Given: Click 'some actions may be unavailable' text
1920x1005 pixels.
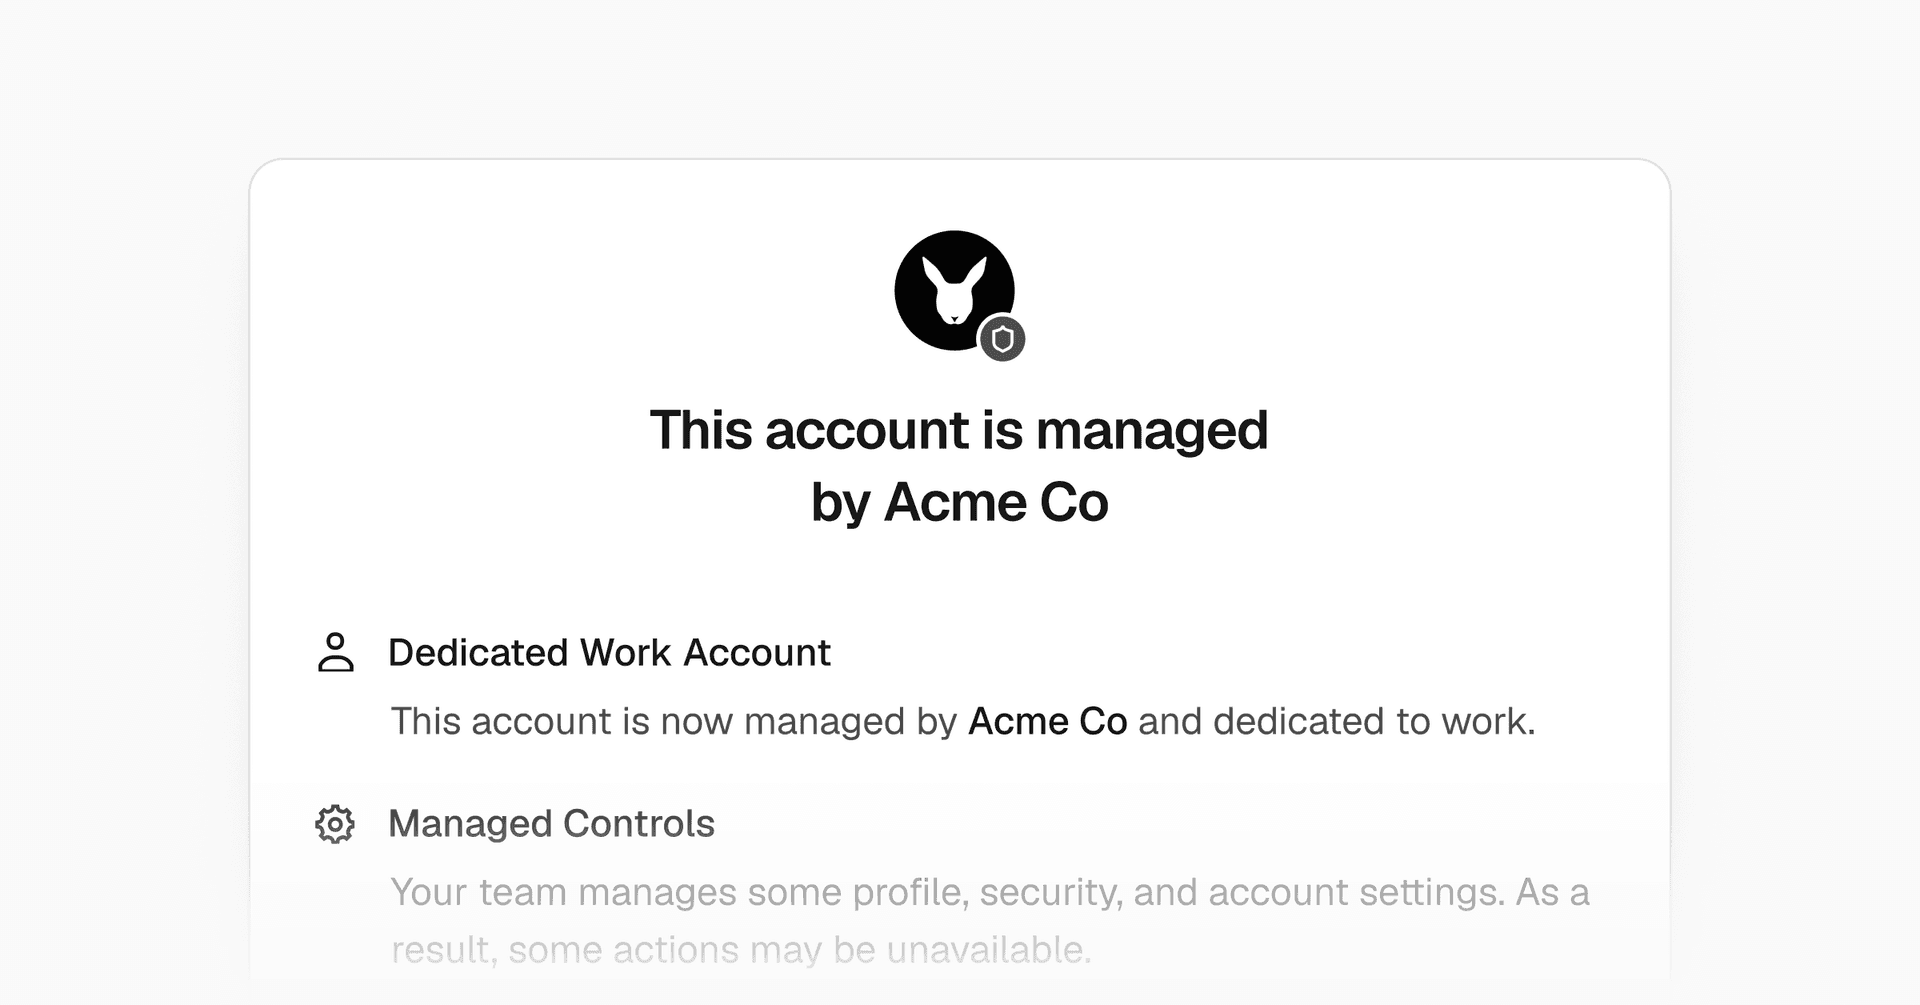Looking at the screenshot, I should pos(797,950).
